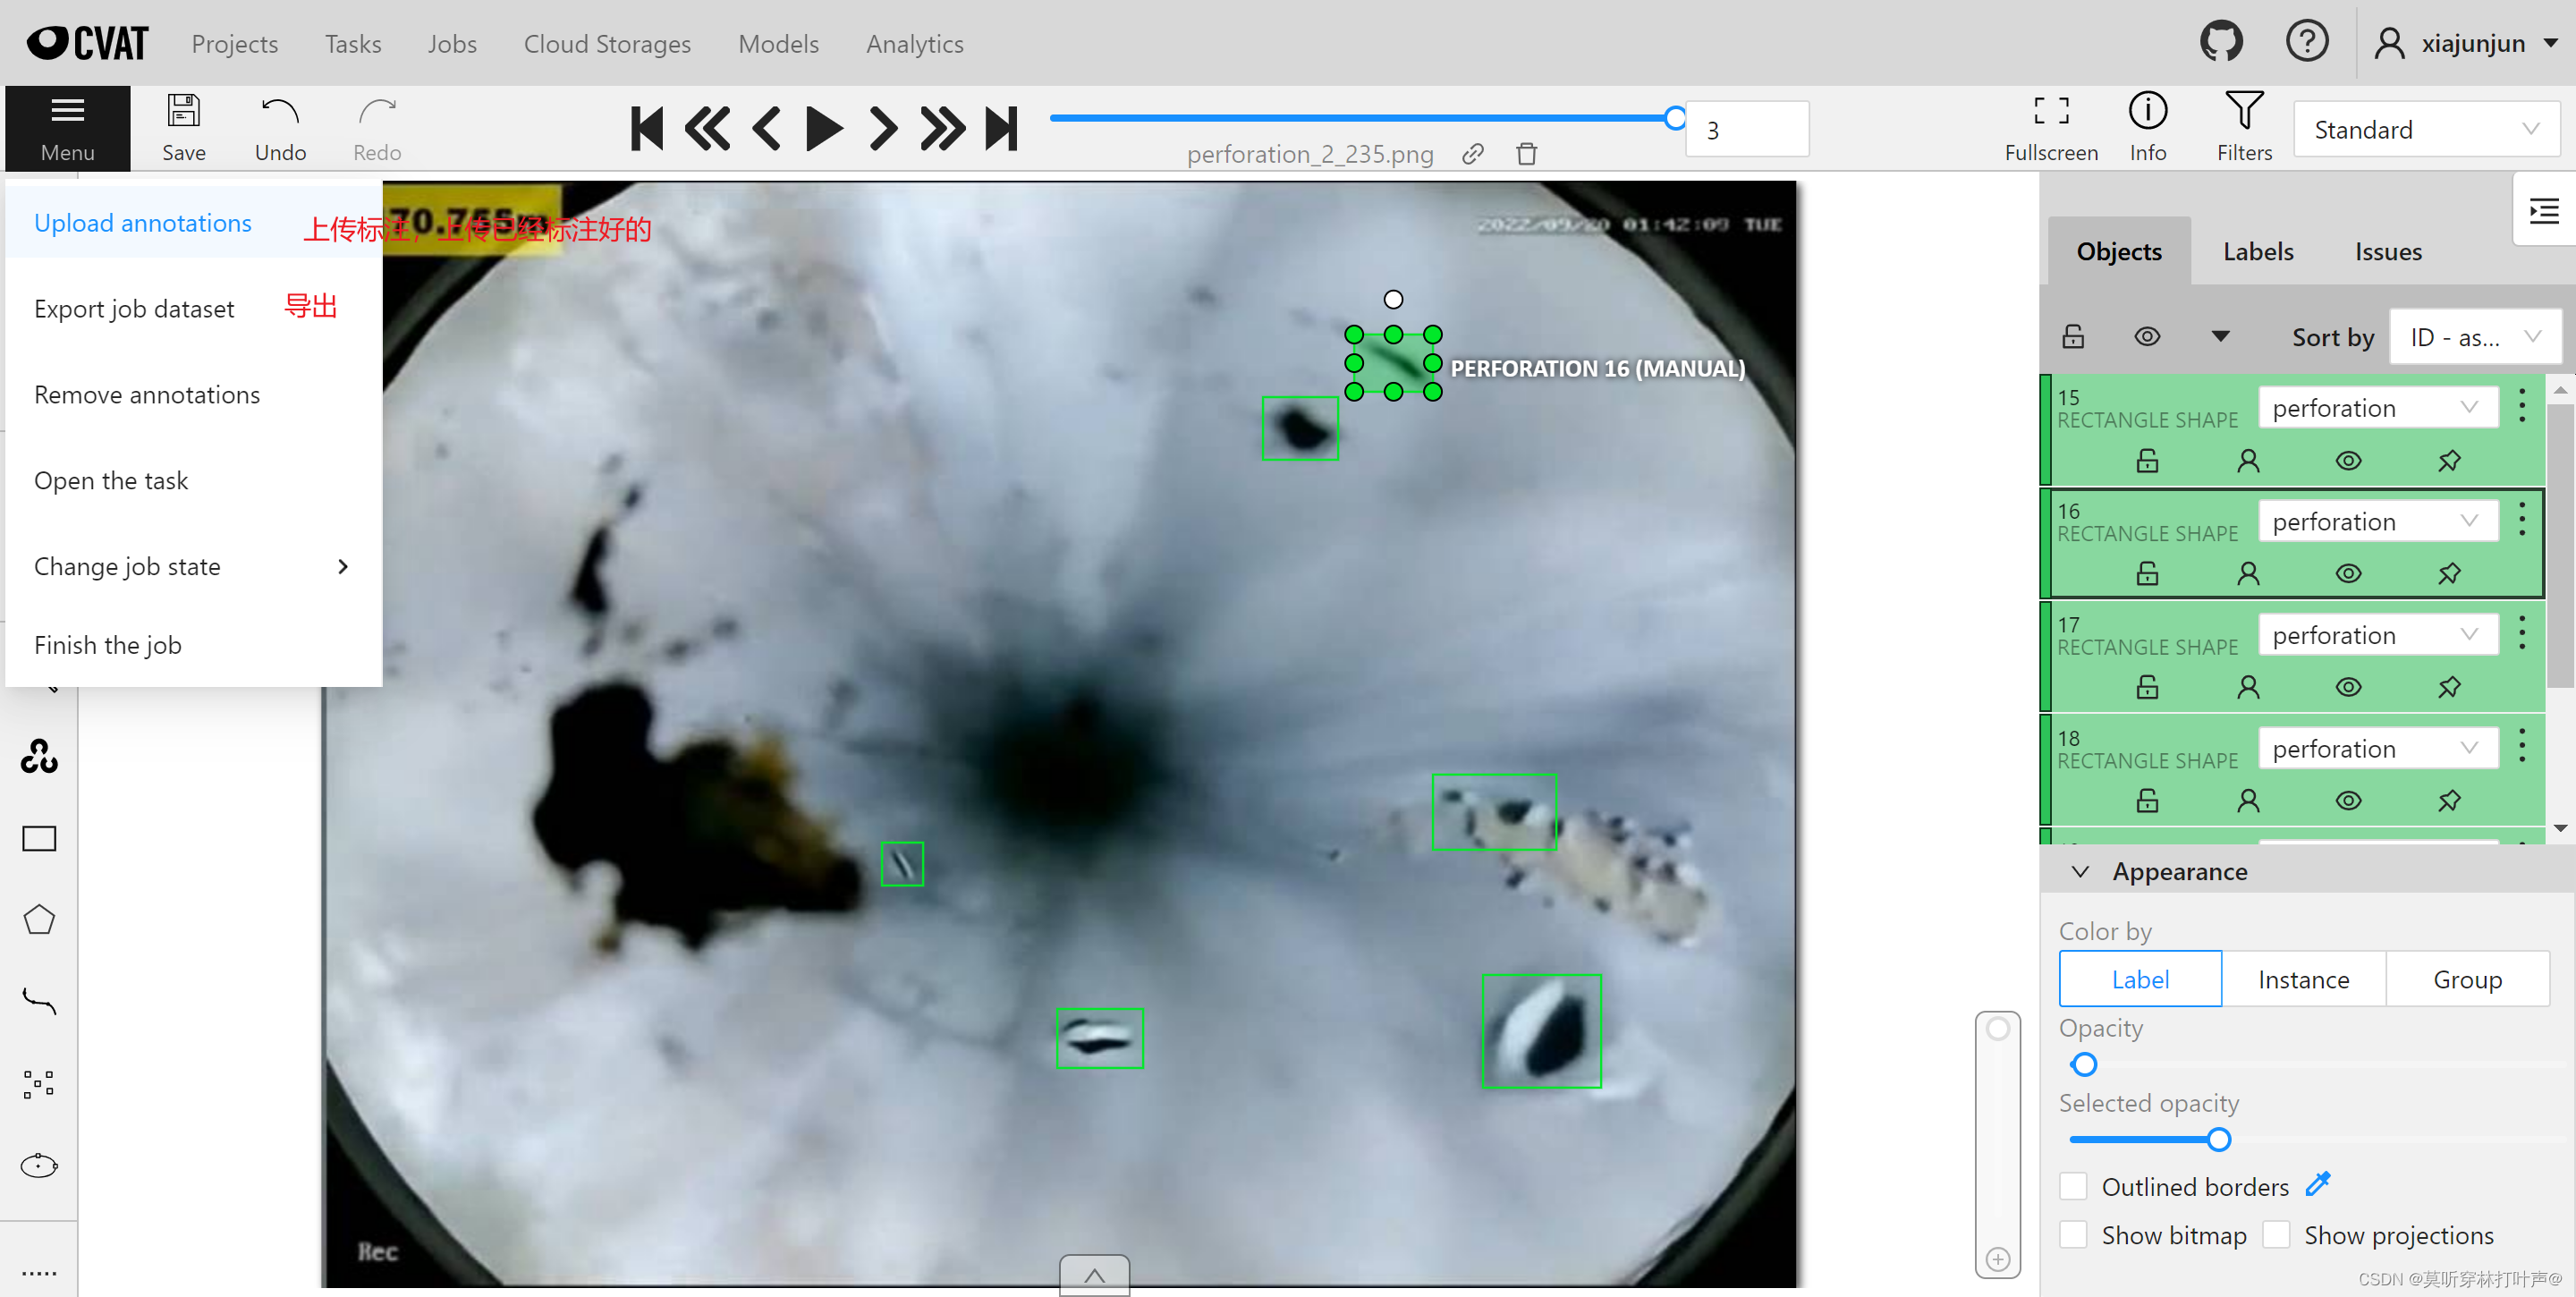2576x1297 pixels.
Task: Enable the Show bitmap checkbox
Action: point(2073,1235)
